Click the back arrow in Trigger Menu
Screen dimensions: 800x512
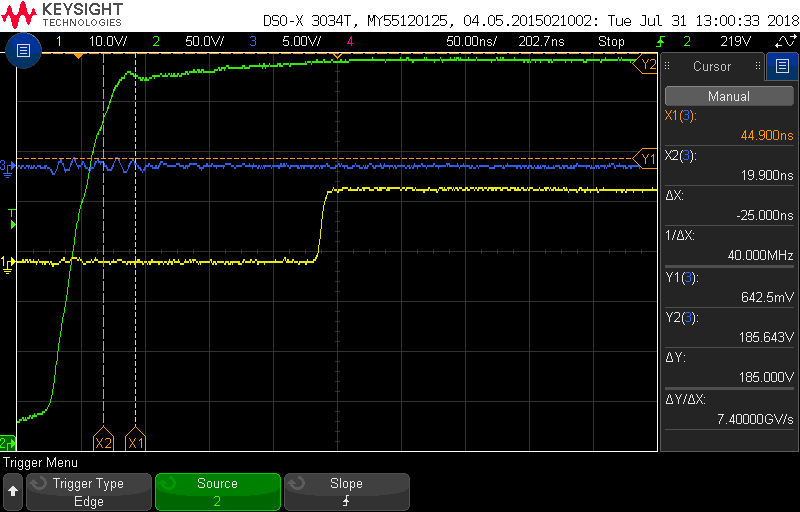point(13,492)
